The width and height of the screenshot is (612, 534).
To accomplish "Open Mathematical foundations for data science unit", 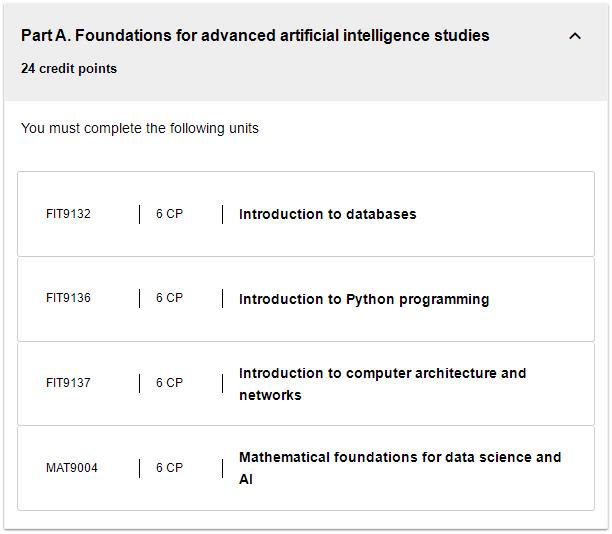I will pyautogui.click(x=400, y=468).
